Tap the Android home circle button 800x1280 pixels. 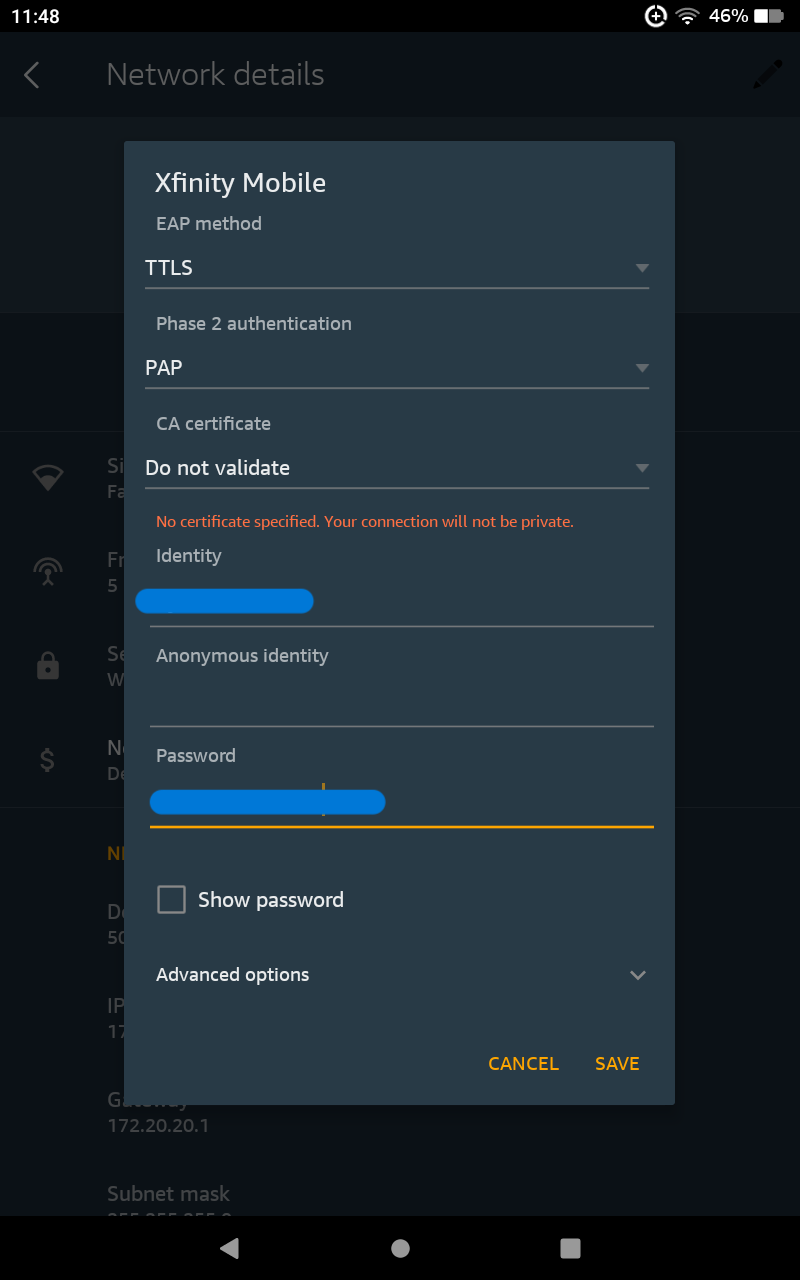pyautogui.click(x=400, y=1248)
